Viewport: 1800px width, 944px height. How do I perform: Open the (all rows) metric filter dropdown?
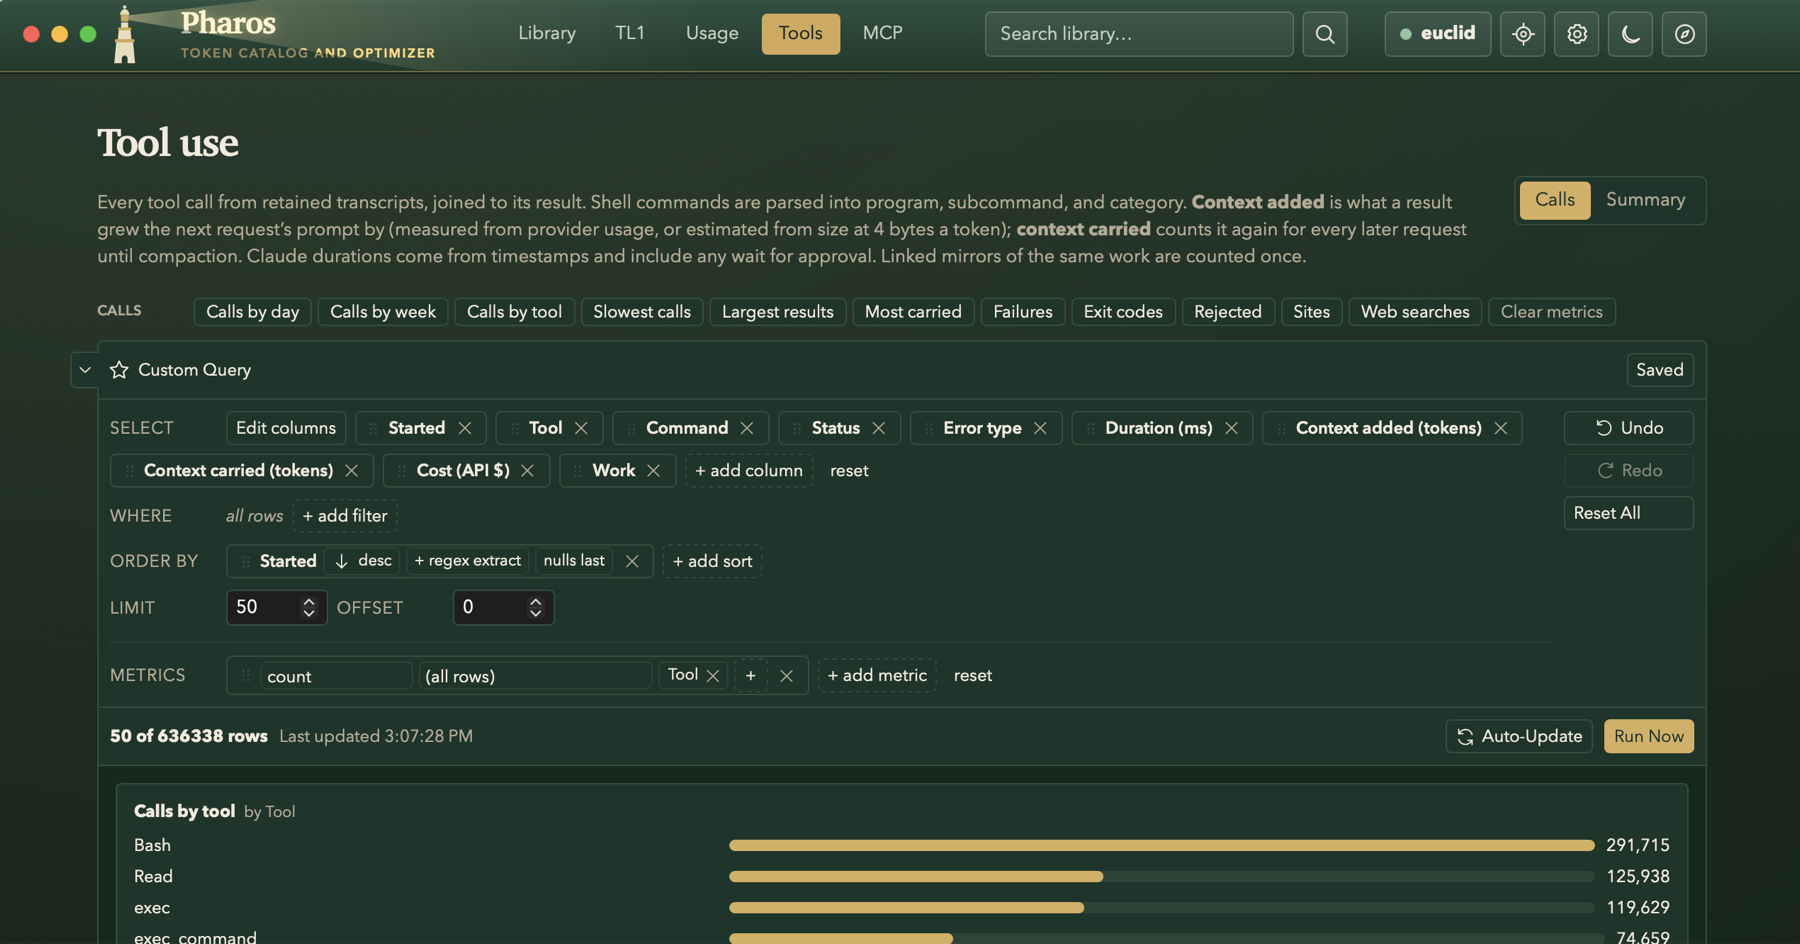535,676
